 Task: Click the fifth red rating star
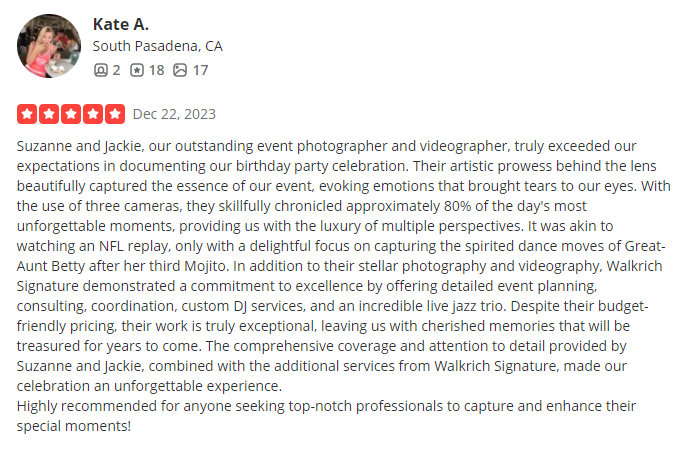point(115,114)
